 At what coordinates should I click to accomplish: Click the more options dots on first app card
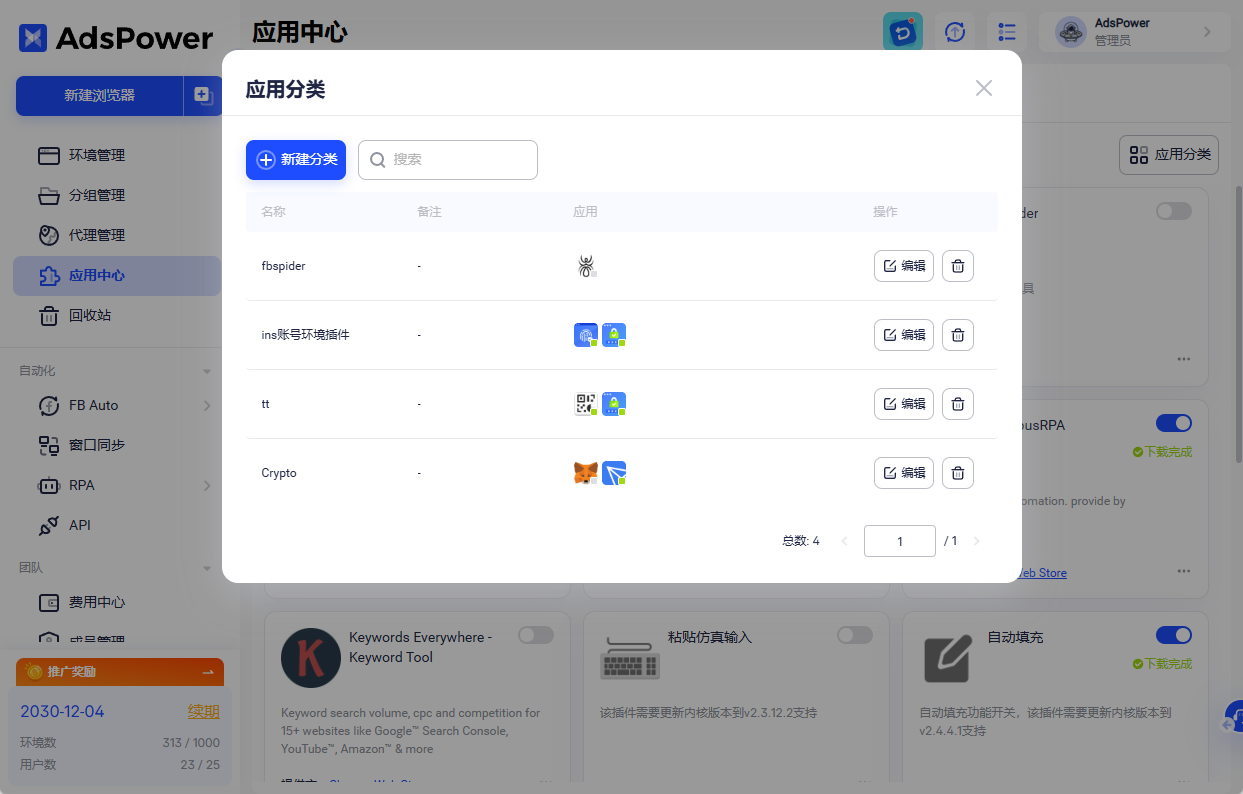click(x=1184, y=359)
